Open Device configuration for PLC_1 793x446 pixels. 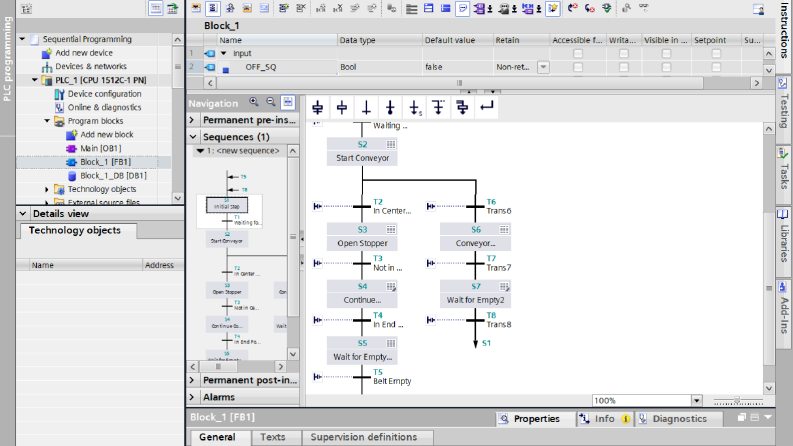(105, 94)
